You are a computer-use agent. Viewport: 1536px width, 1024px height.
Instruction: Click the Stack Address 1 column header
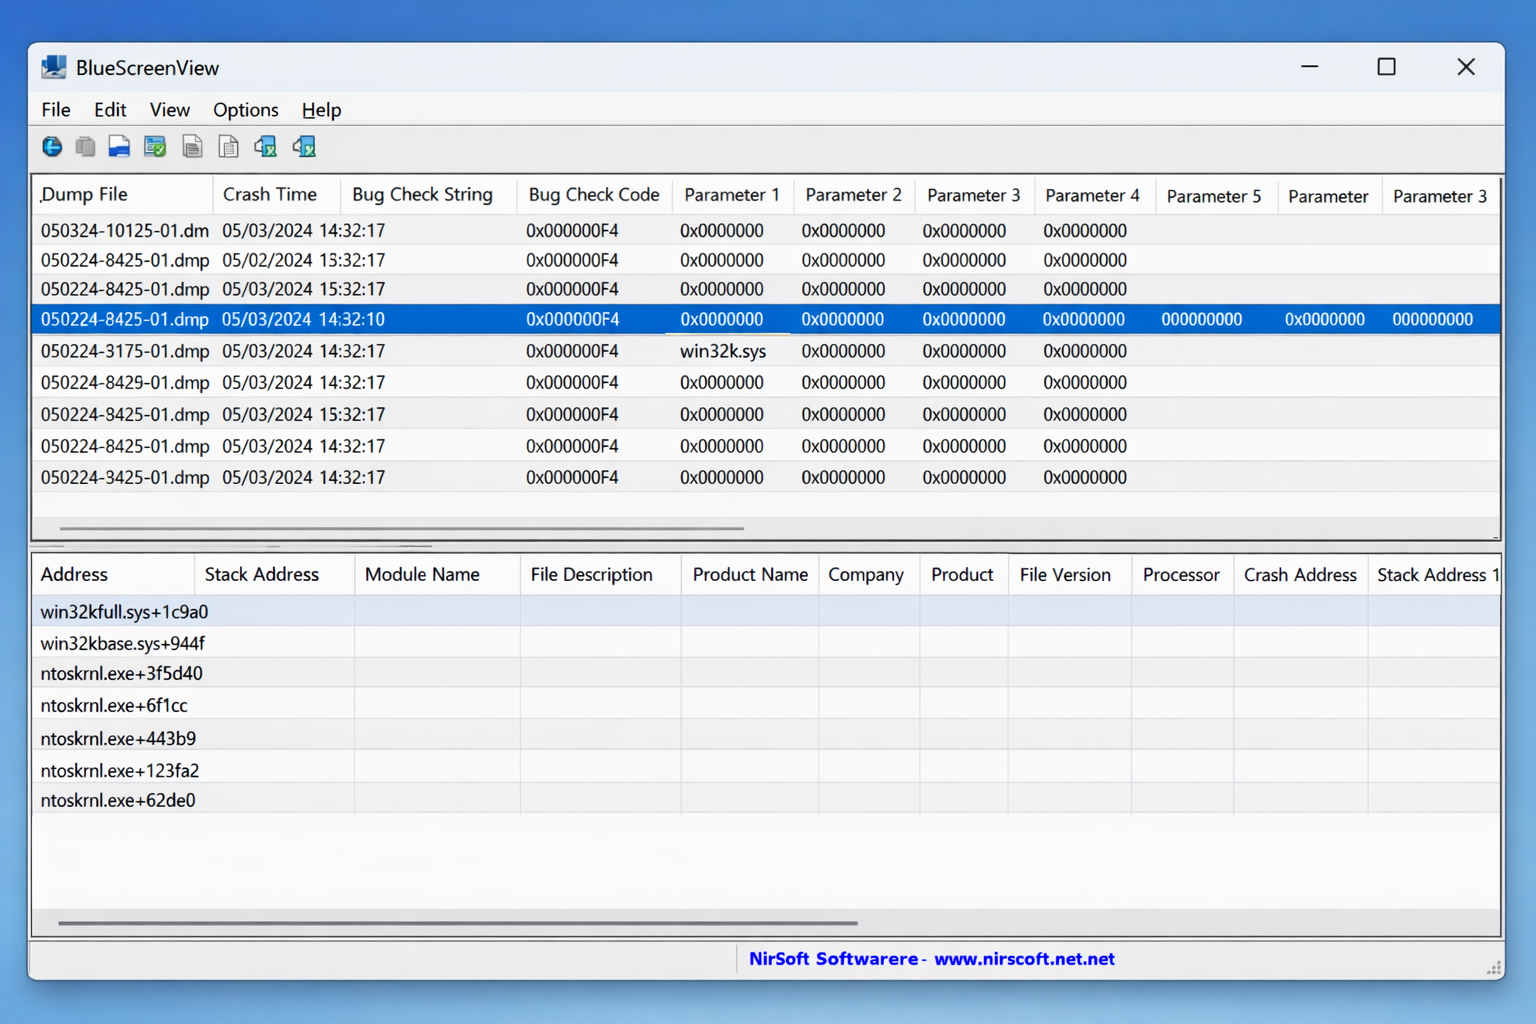click(x=1436, y=575)
